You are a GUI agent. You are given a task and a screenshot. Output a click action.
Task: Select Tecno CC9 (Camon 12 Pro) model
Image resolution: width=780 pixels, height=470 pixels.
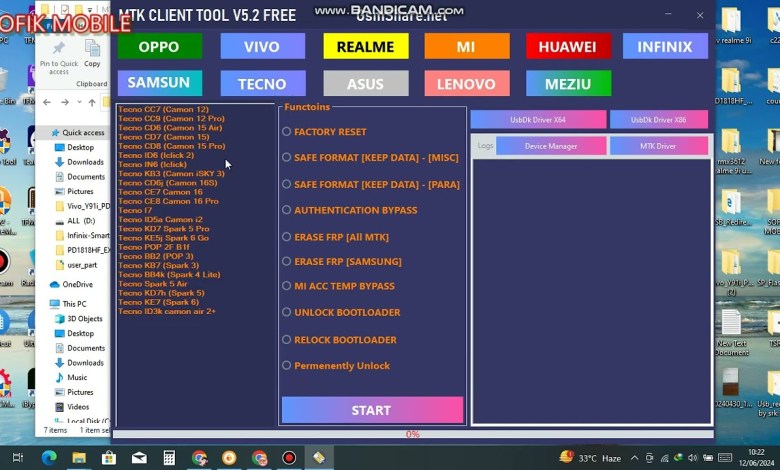point(171,118)
